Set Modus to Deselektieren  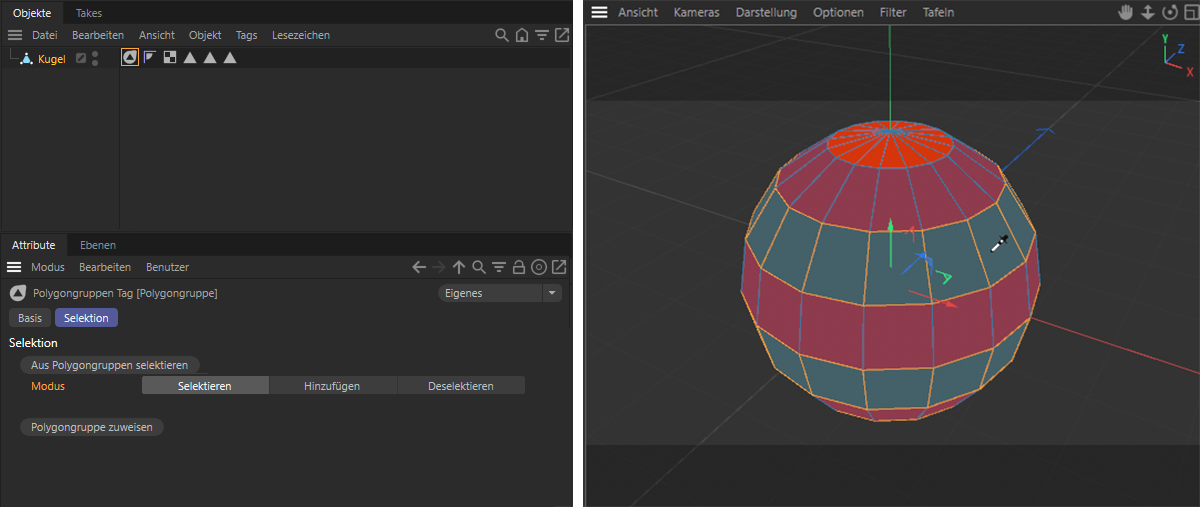(460, 386)
